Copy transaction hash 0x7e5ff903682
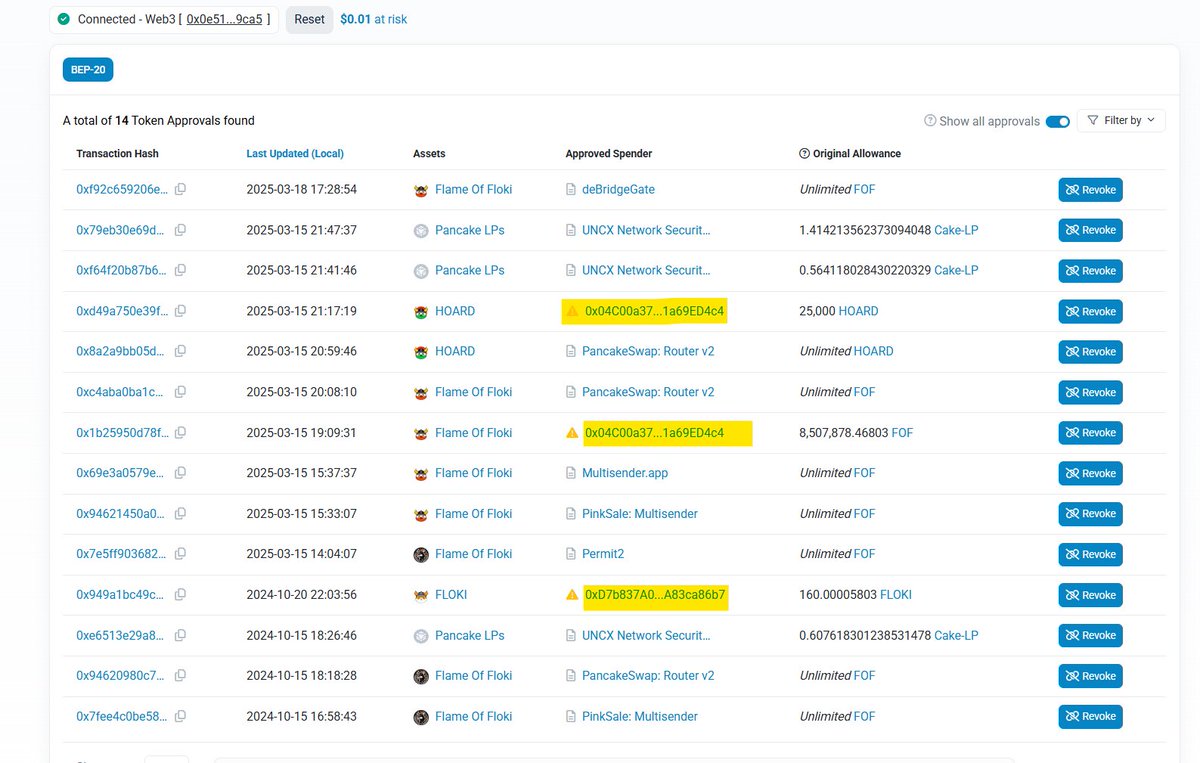The height and width of the screenshot is (763, 1200). [x=181, y=554]
